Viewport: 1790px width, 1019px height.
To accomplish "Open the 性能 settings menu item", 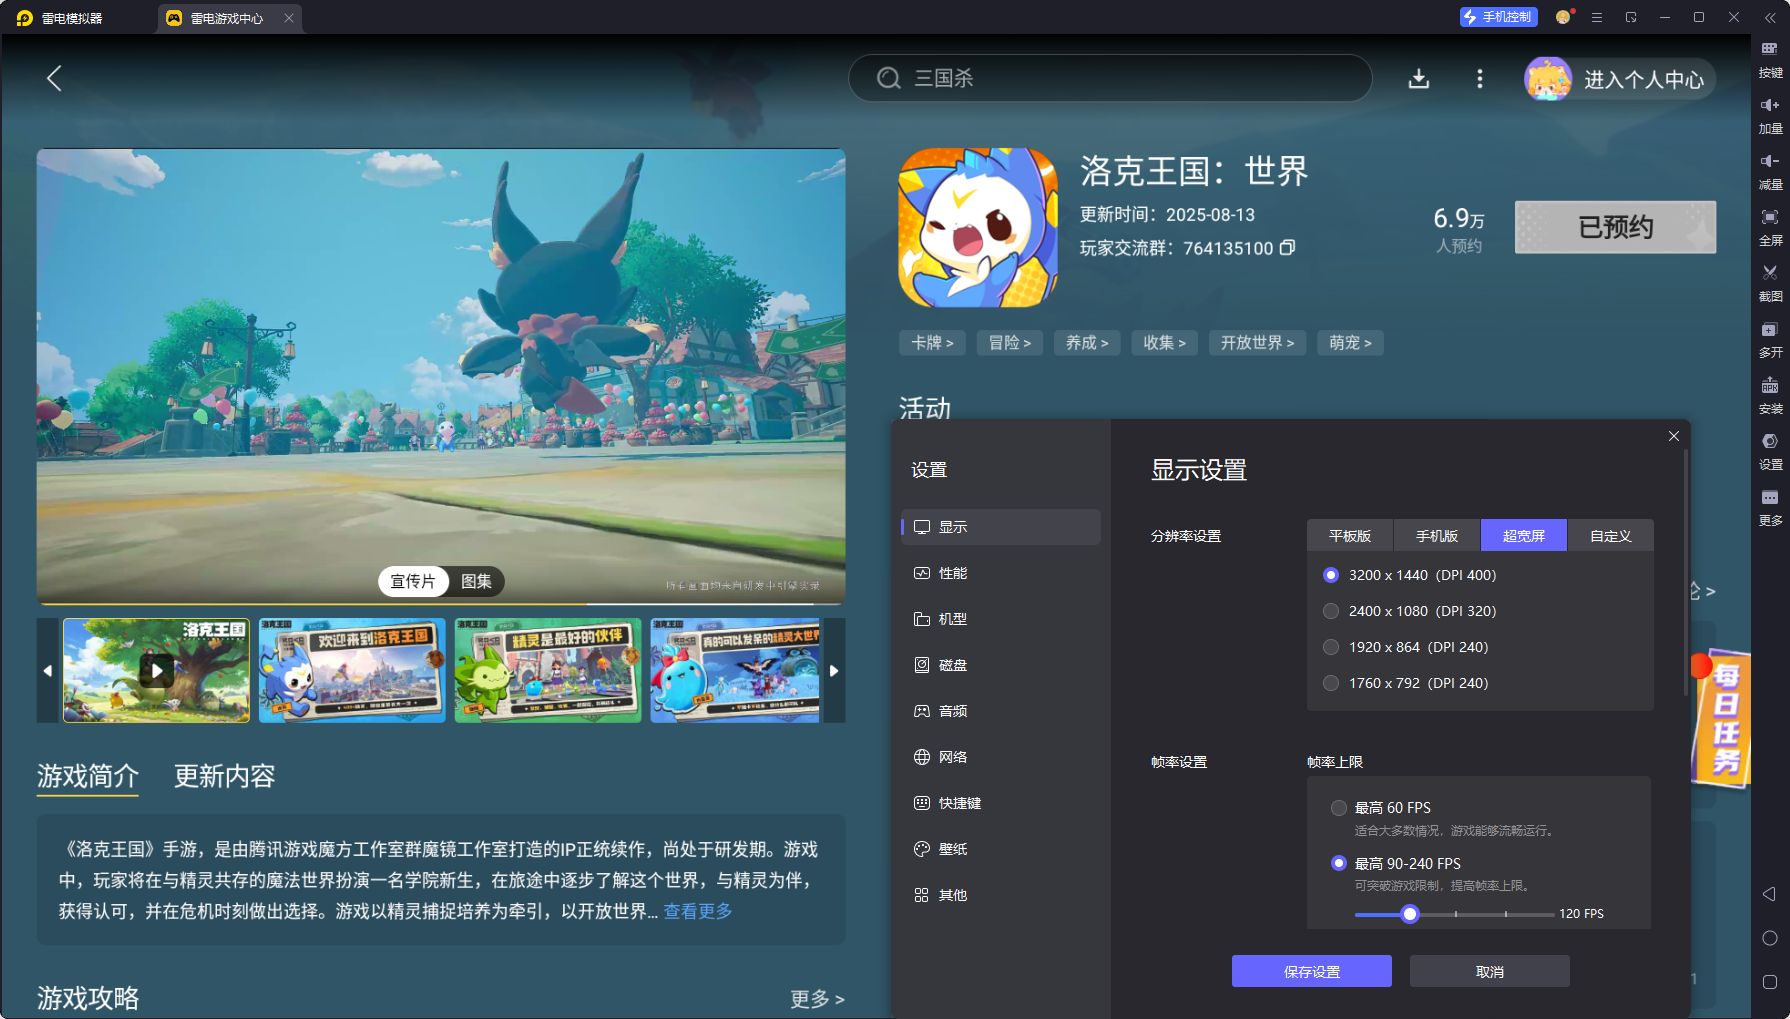I will pyautogui.click(x=952, y=573).
